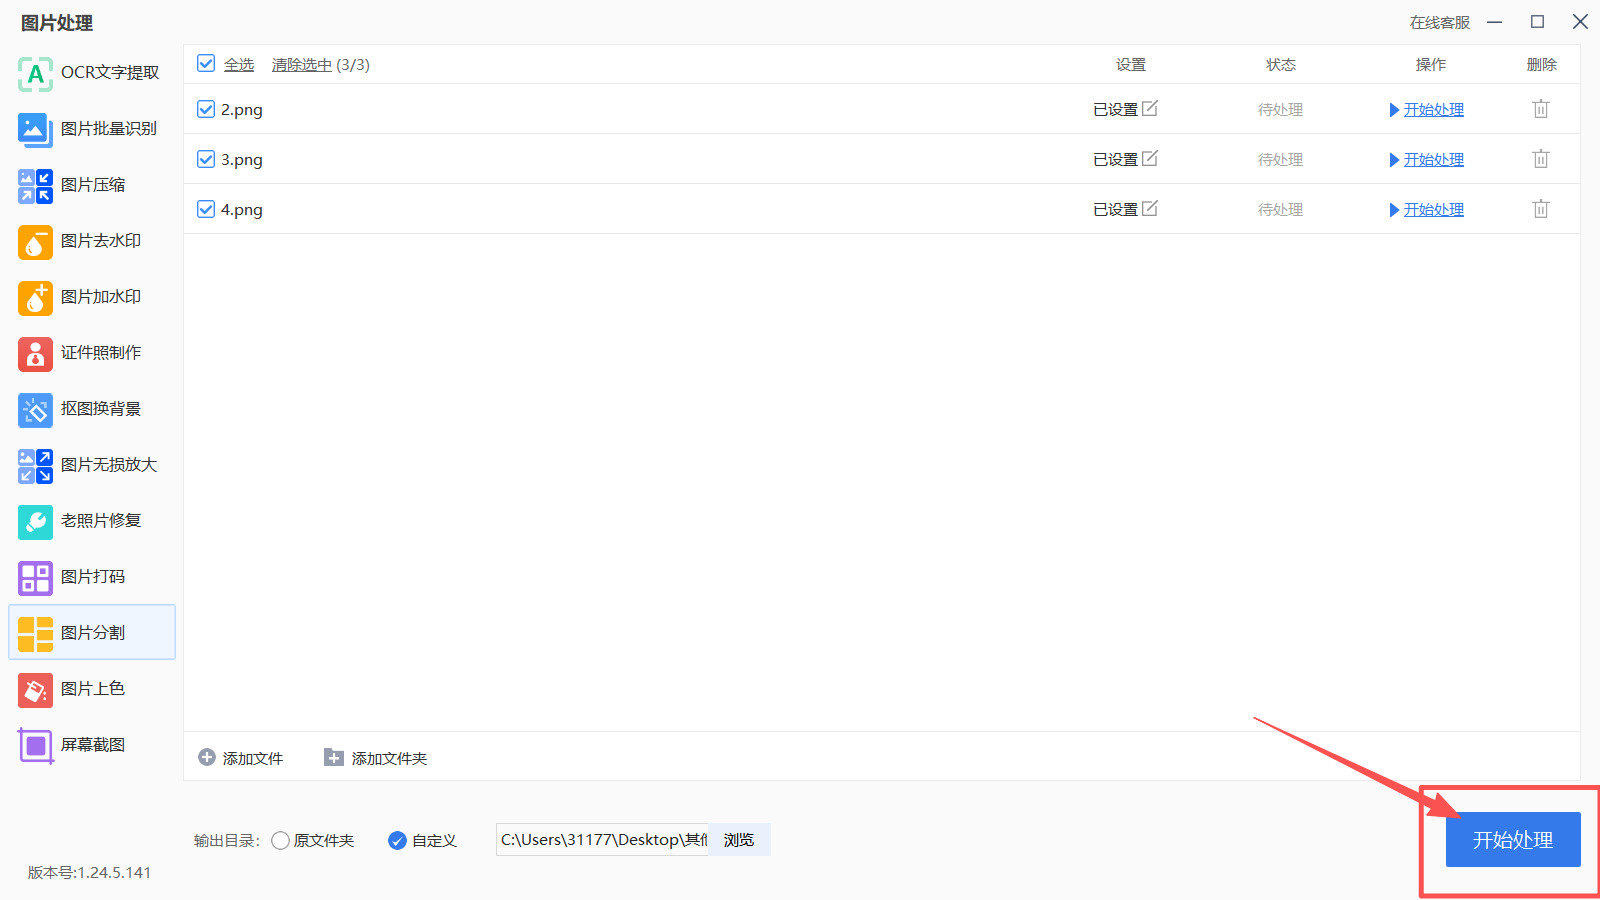Delete 4.png using its trash icon
Image resolution: width=1600 pixels, height=900 pixels.
point(1541,209)
